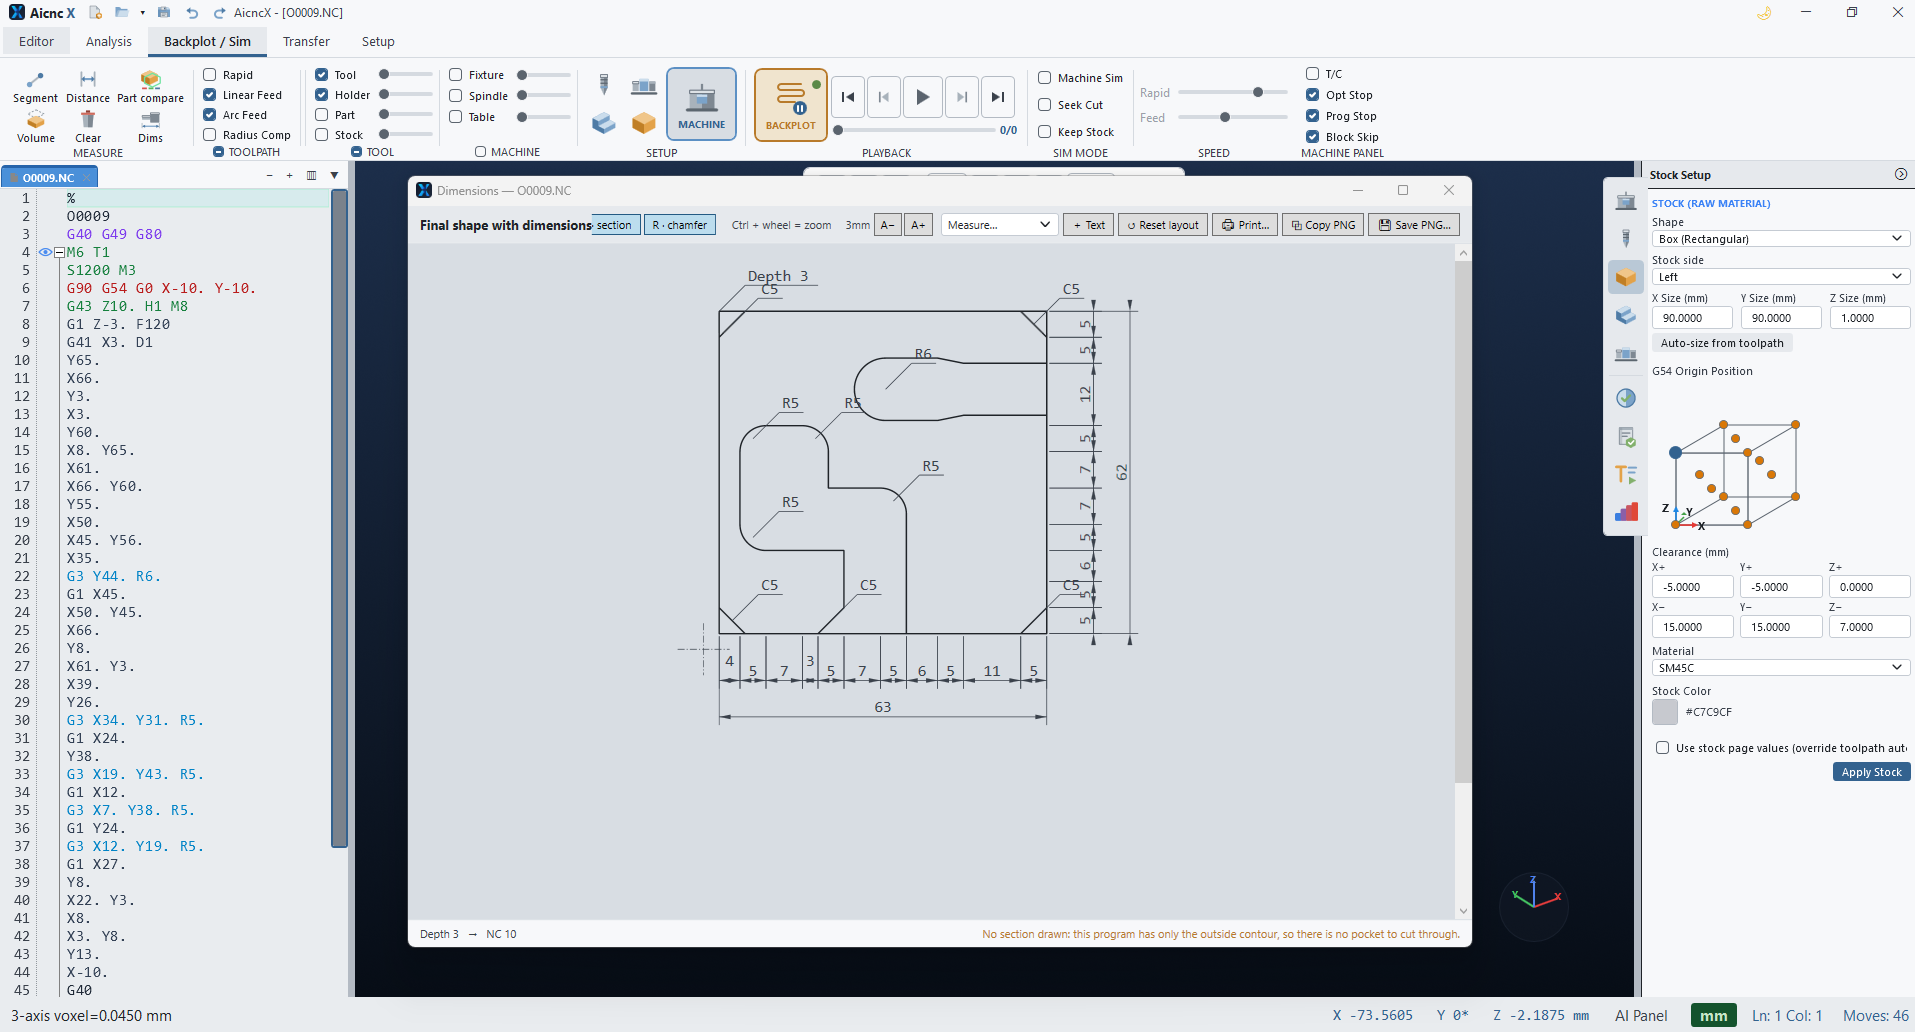Click the Rapid speed slider
The height and width of the screenshot is (1032, 1915).
tap(1233, 92)
